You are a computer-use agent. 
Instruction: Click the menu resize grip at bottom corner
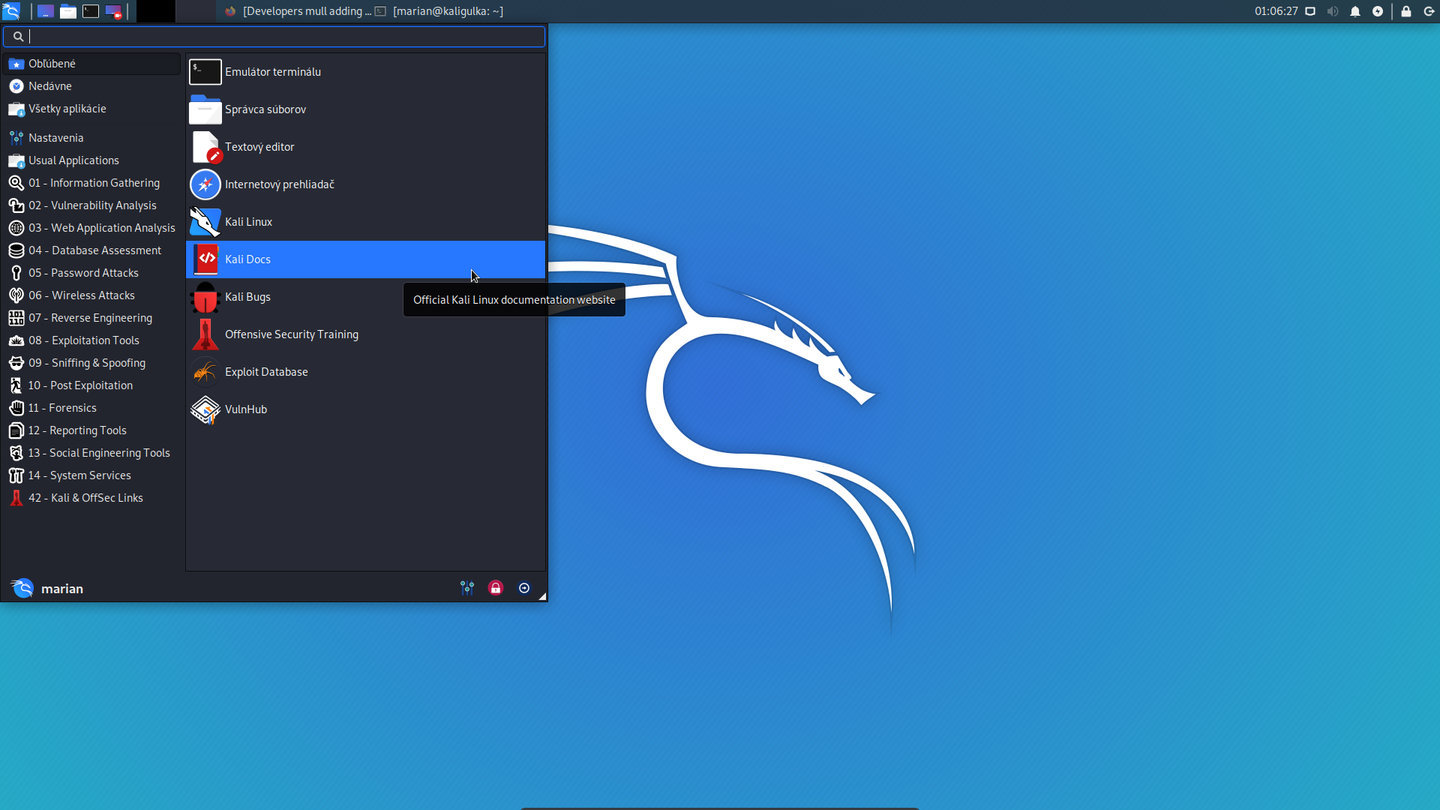point(542,597)
